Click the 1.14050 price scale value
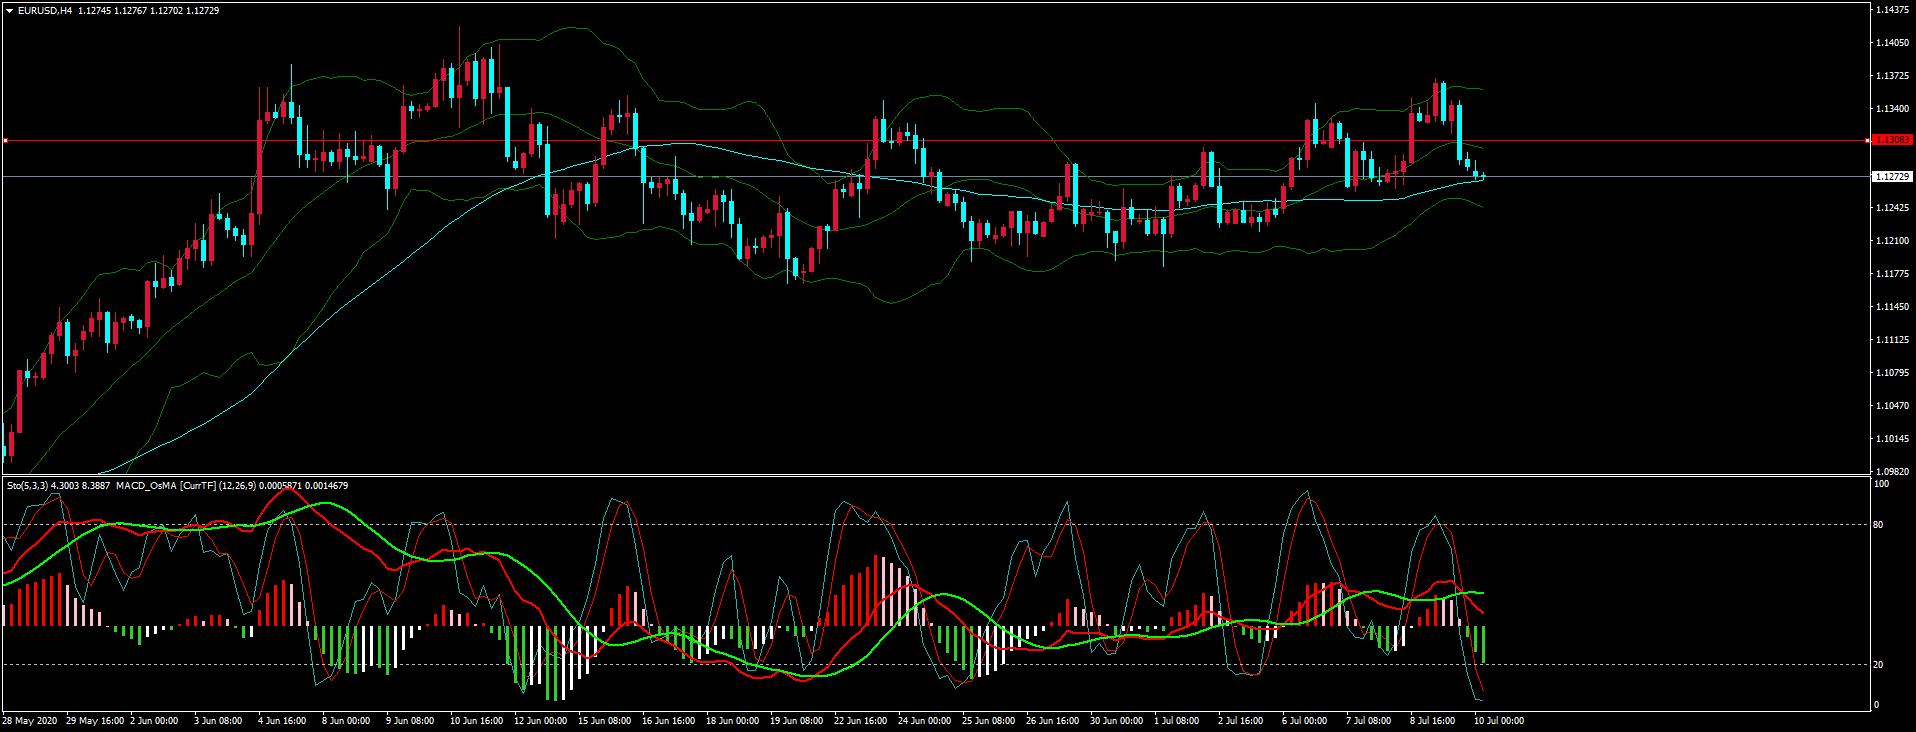This screenshot has width=1916, height=732. pyautogui.click(x=1893, y=43)
